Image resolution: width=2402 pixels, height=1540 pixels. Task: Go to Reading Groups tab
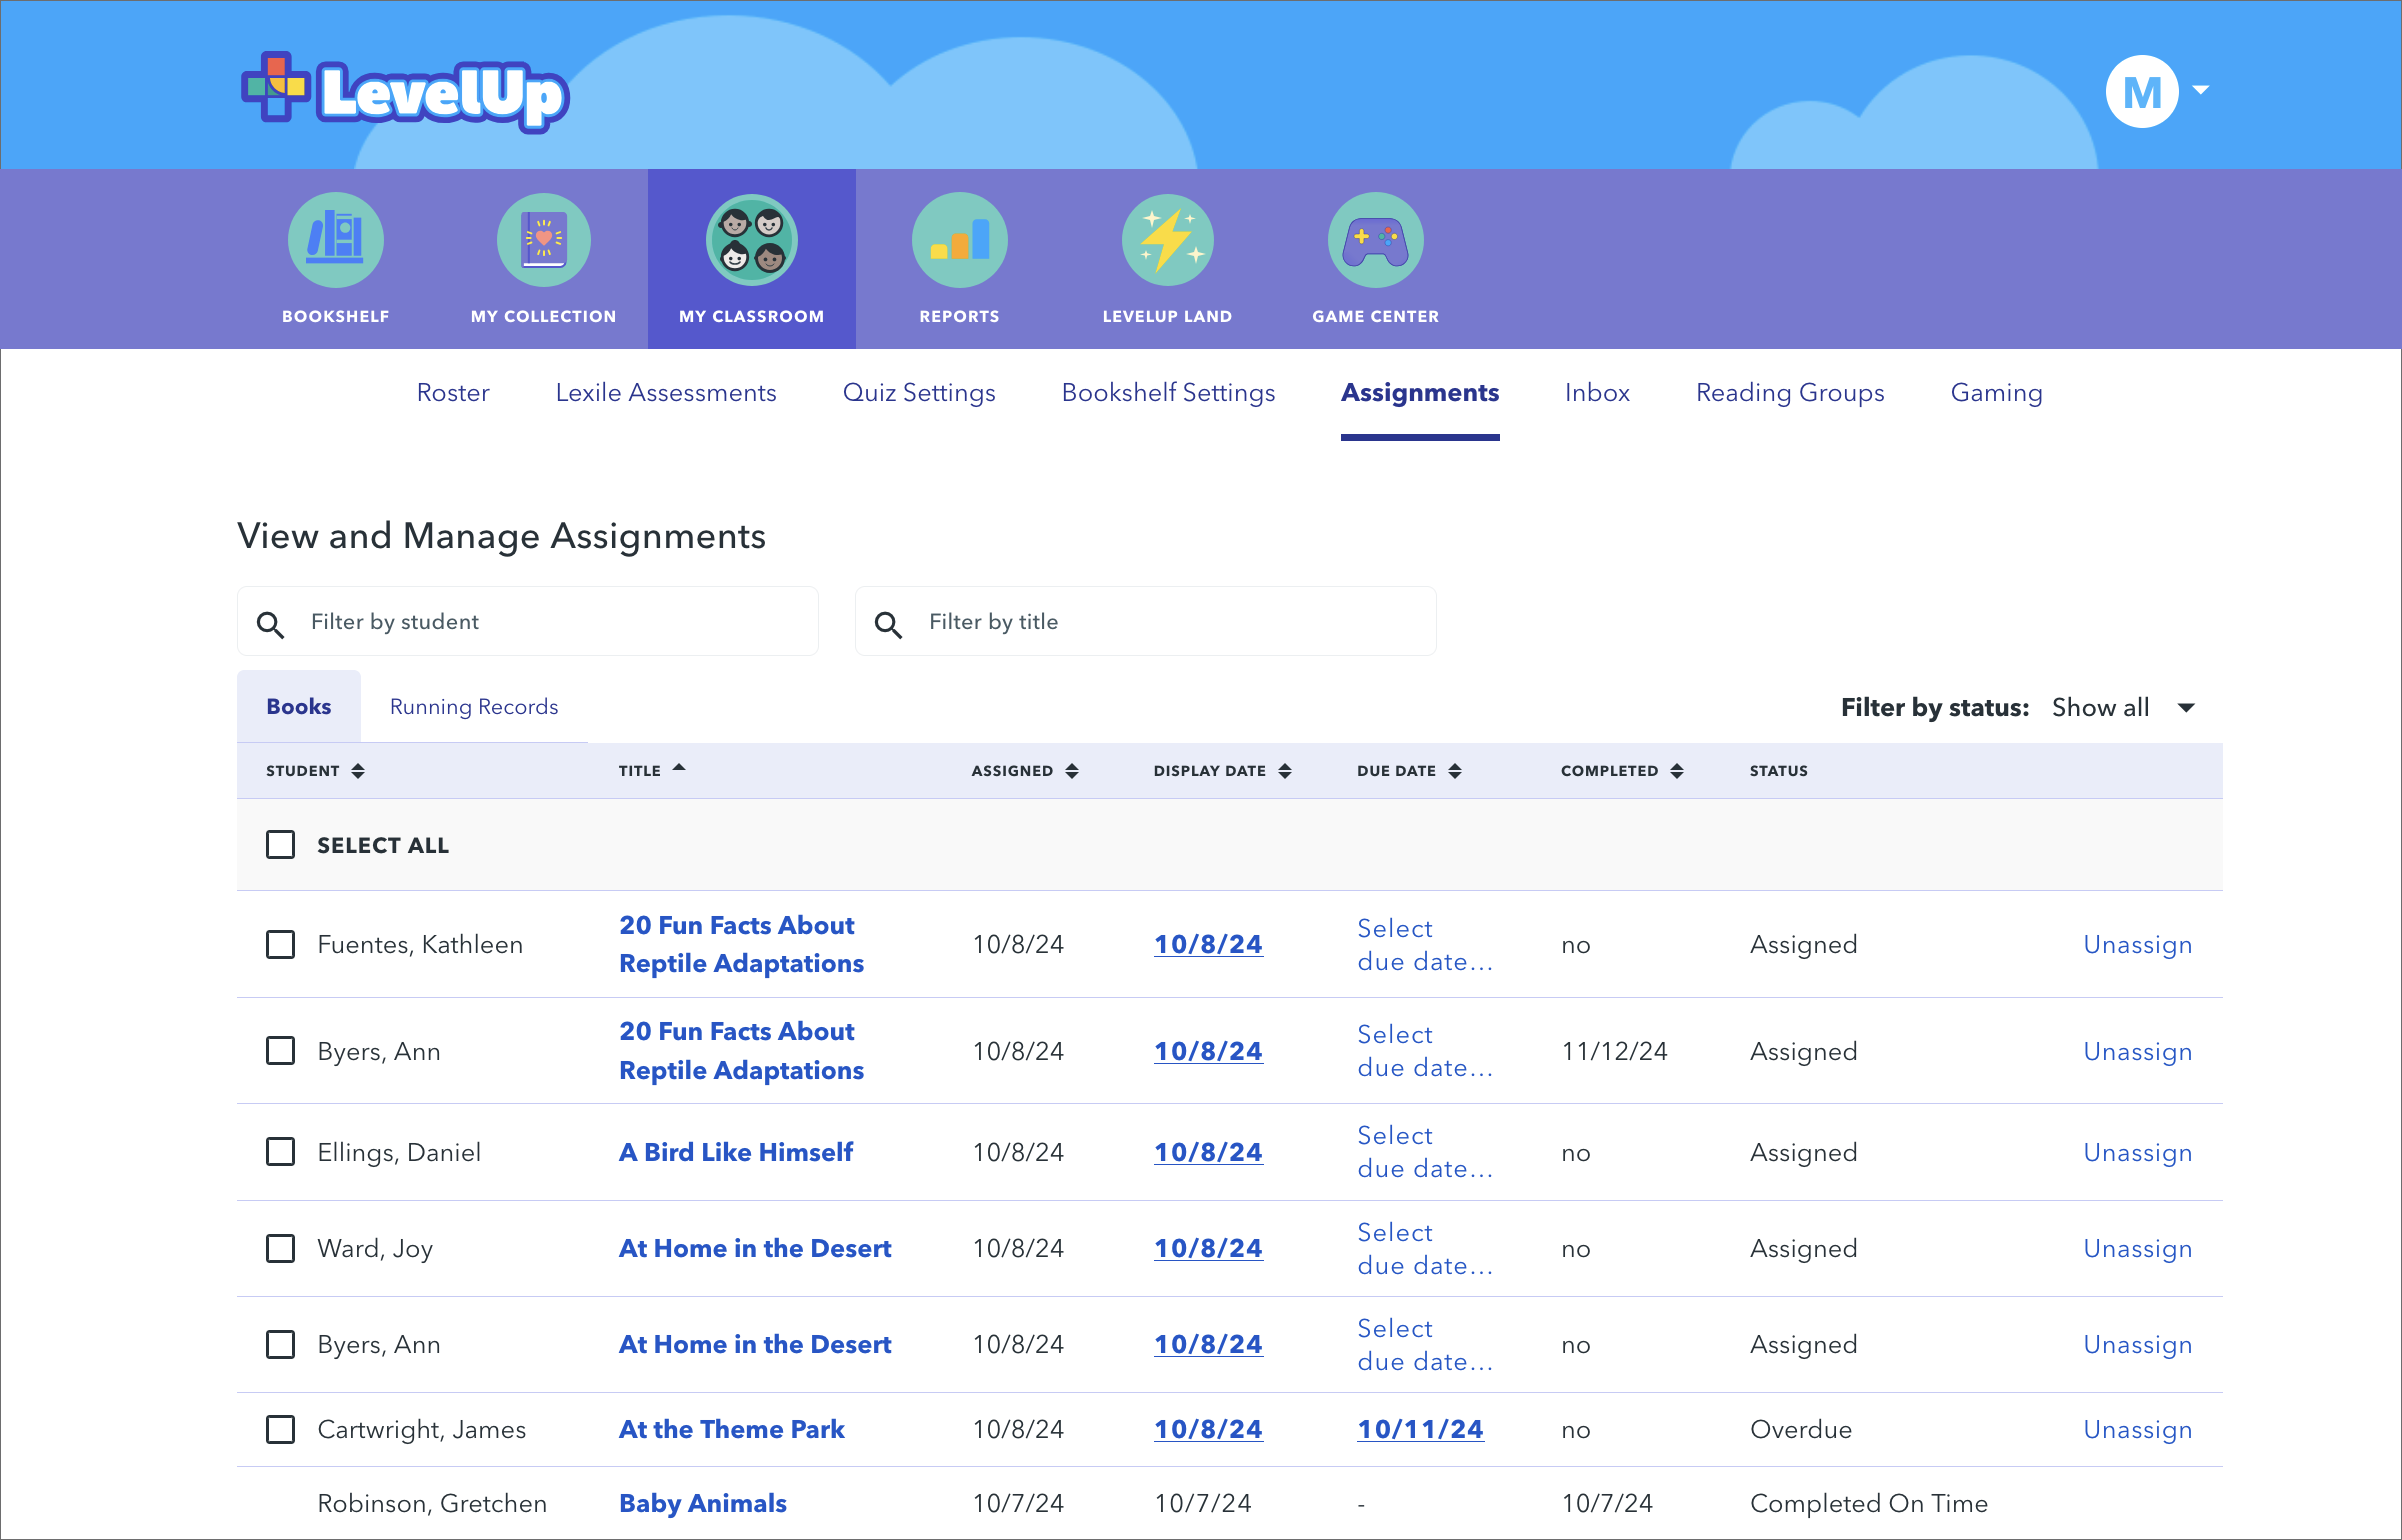1789,393
